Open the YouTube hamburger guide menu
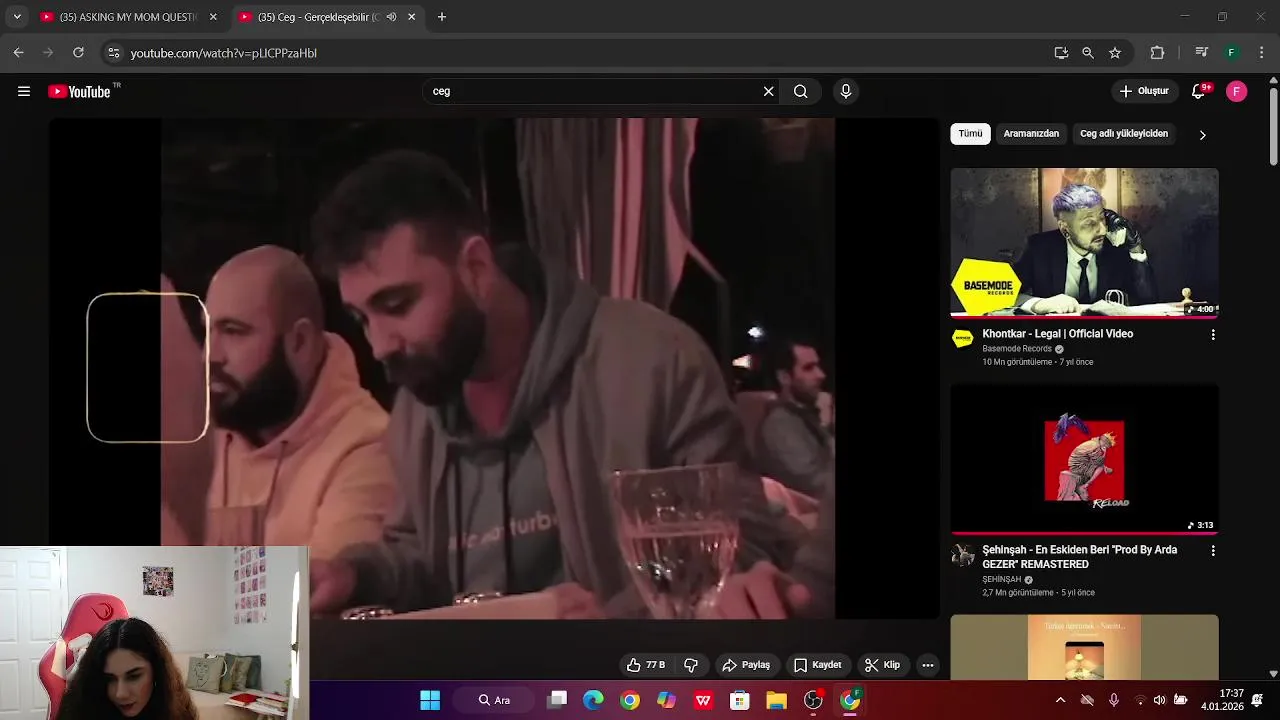 (x=24, y=91)
